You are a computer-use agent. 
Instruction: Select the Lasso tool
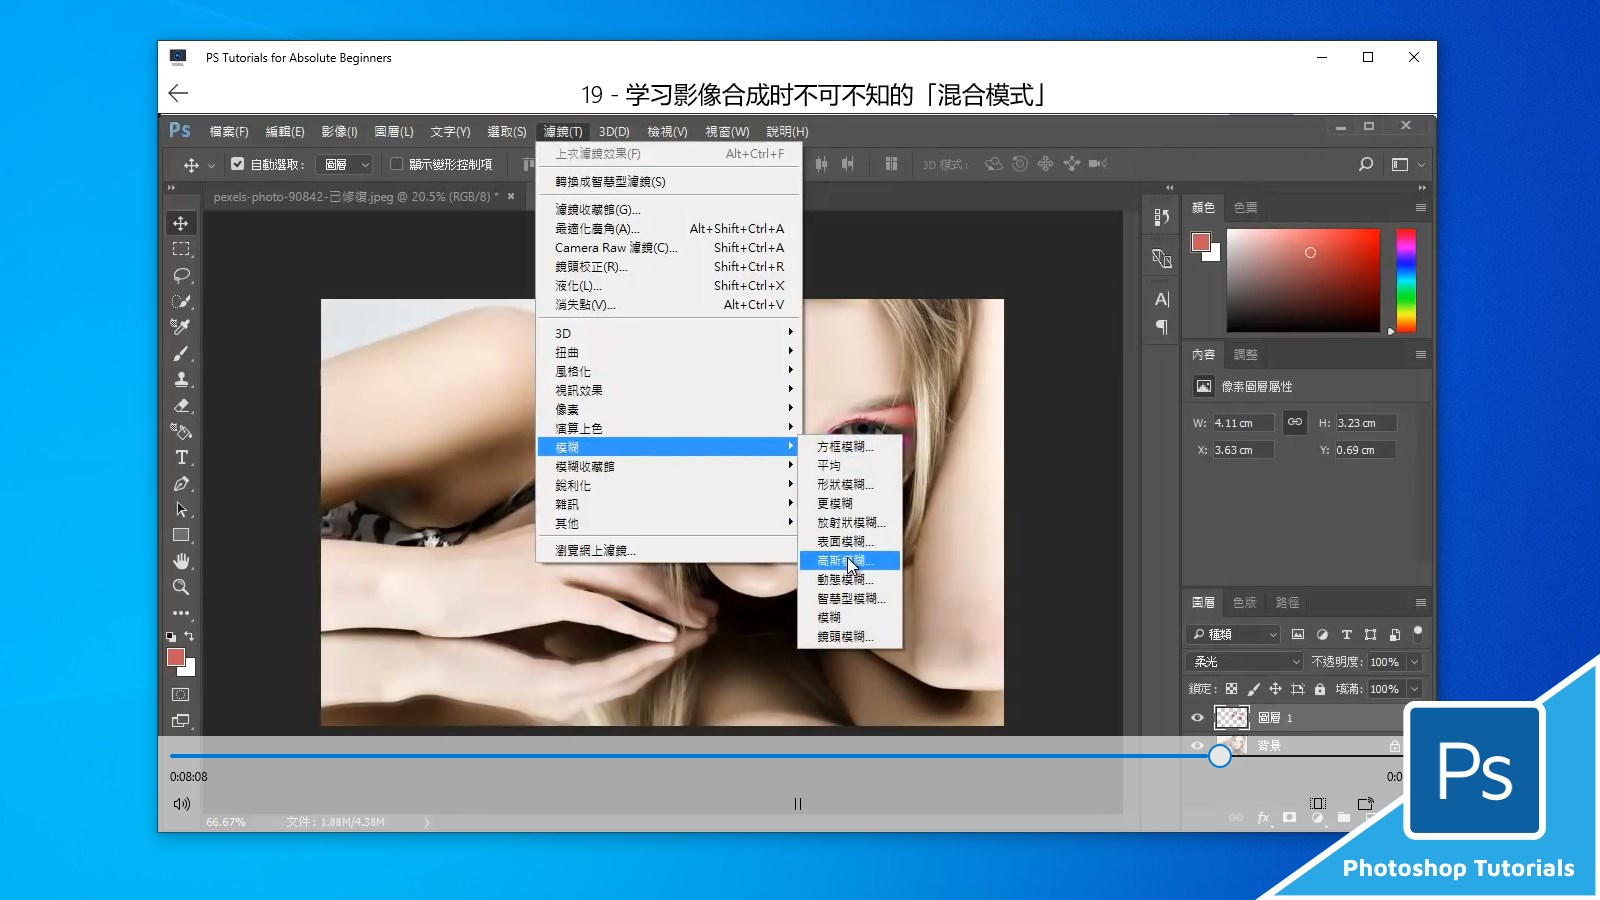[181, 275]
